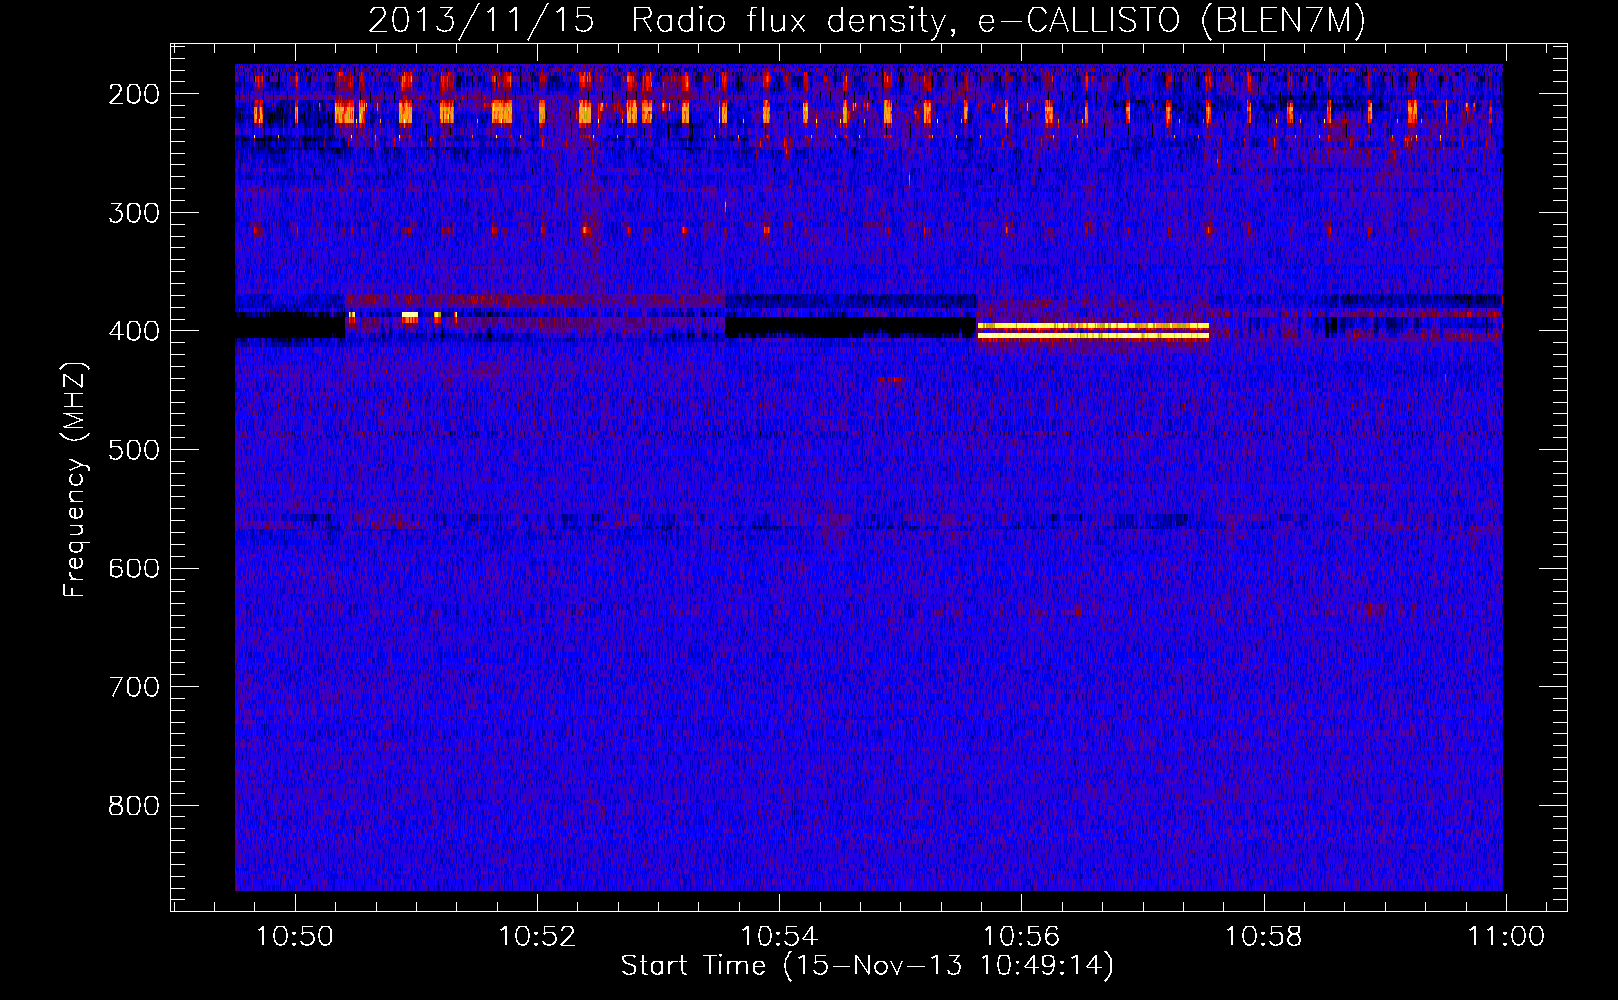Screen dimensions: 1618x1000
Task: Click the 10:52 time tick label
Action: pyautogui.click(x=537, y=937)
